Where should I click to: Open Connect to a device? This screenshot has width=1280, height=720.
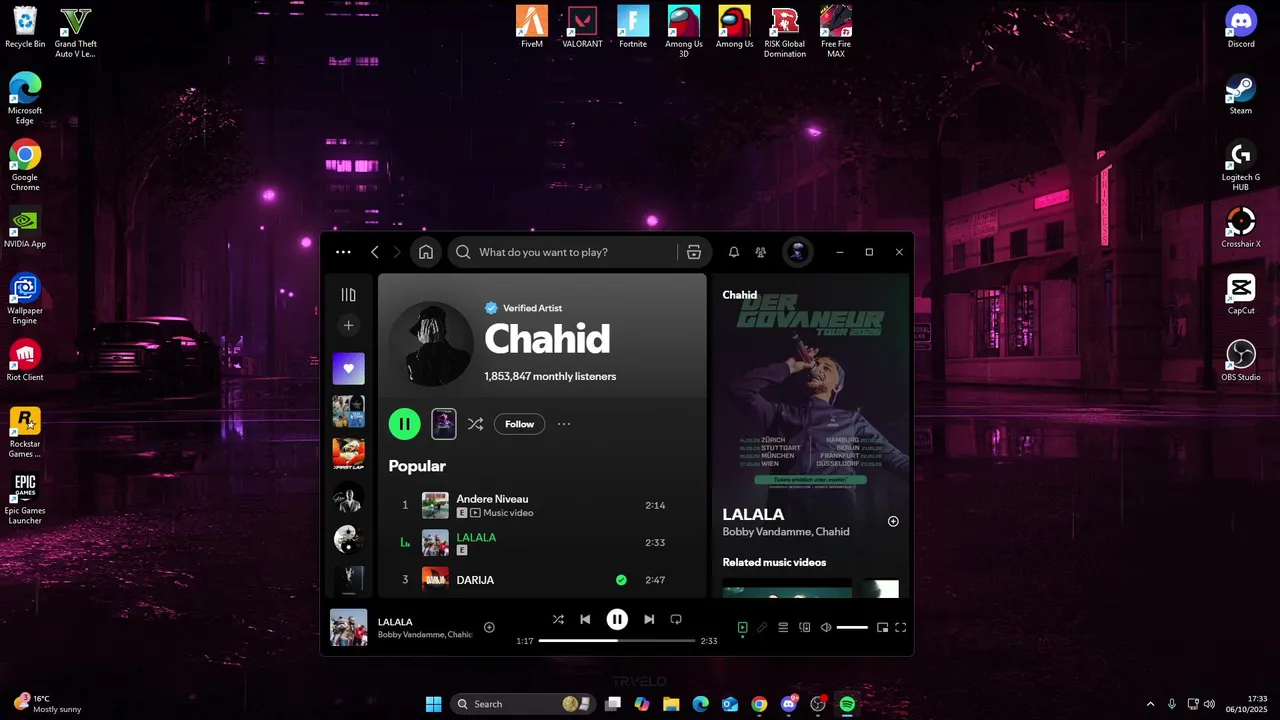(805, 627)
